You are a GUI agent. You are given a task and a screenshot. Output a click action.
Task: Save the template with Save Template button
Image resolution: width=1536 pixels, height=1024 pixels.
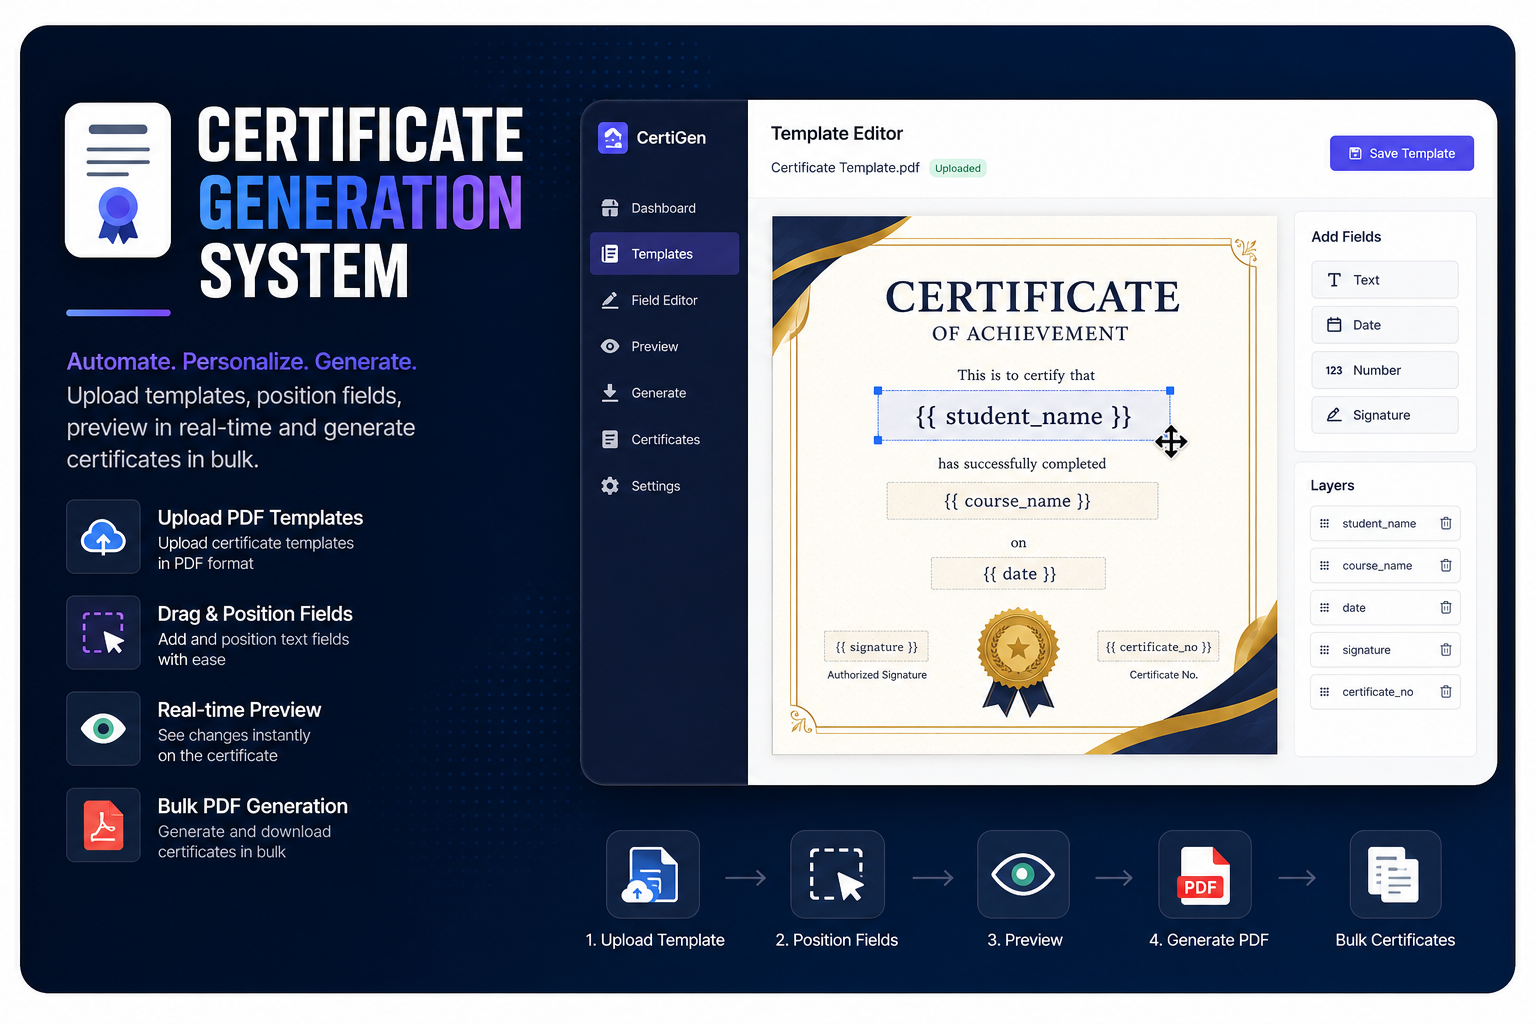1401,153
